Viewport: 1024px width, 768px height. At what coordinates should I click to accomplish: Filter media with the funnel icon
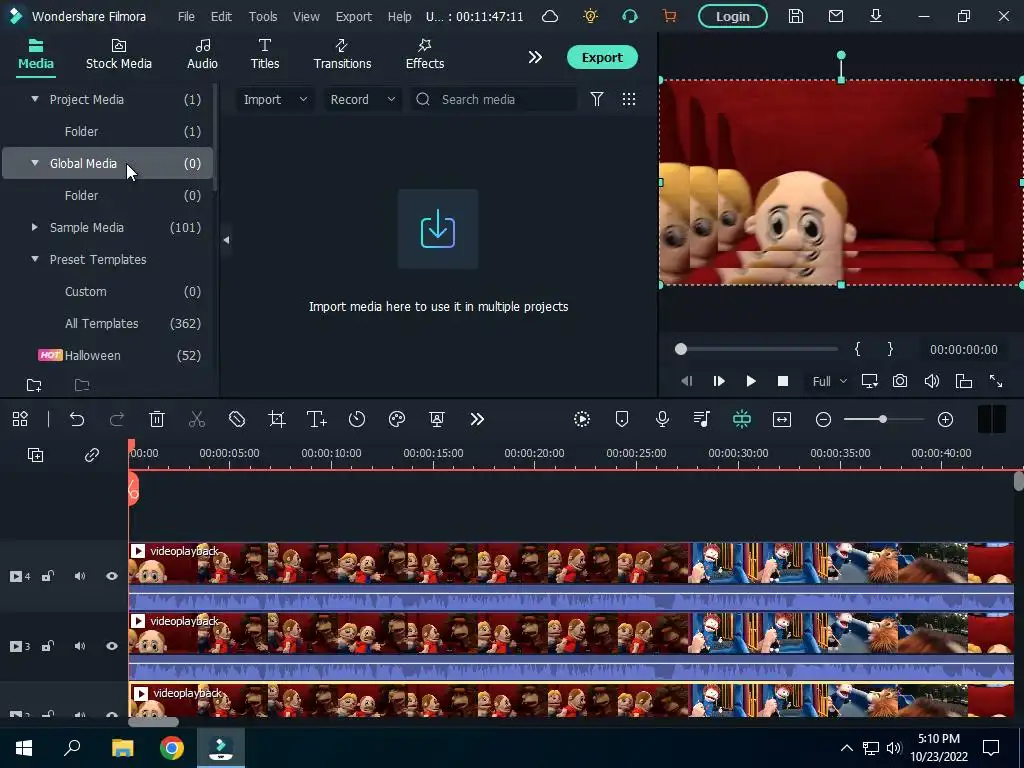(597, 99)
